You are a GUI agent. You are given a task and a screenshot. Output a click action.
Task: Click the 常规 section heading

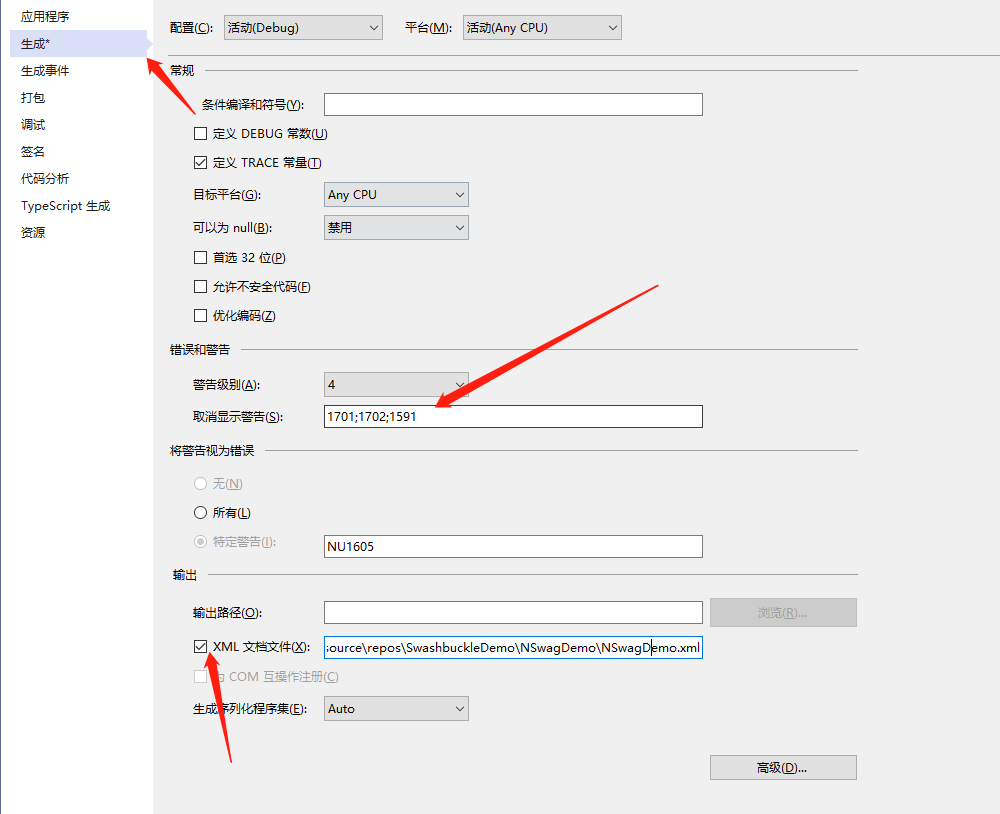click(x=182, y=70)
